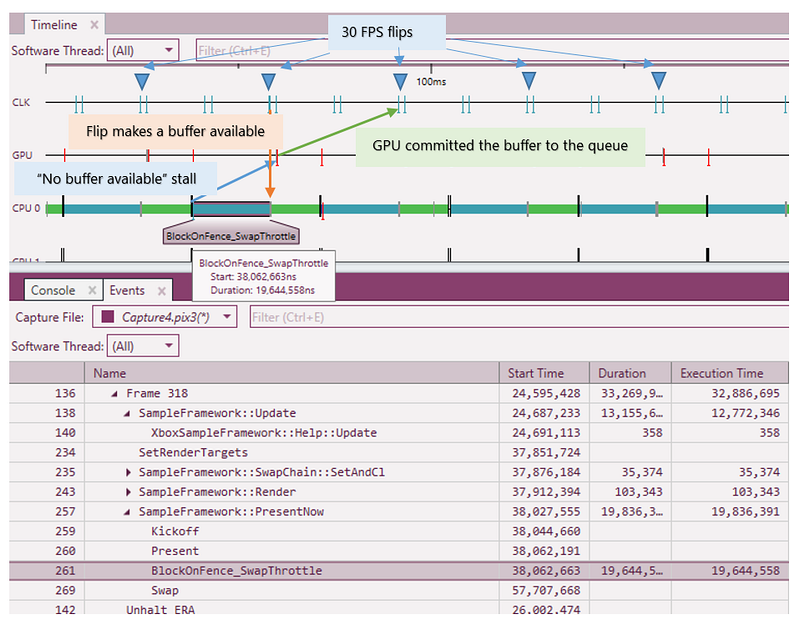Screen dimensions: 800x625
Task: Expand the SampleFramework::SwapChain::SetAndCl row
Action: 128,472
